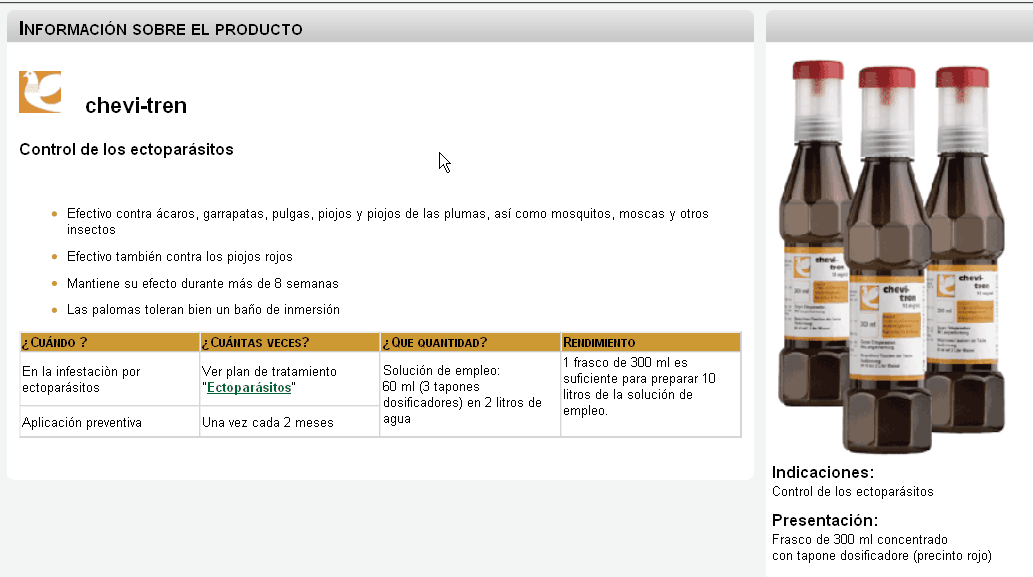This screenshot has height=577, width=1033.
Task: Click the 'Presentación:' heading
Action: [825, 520]
